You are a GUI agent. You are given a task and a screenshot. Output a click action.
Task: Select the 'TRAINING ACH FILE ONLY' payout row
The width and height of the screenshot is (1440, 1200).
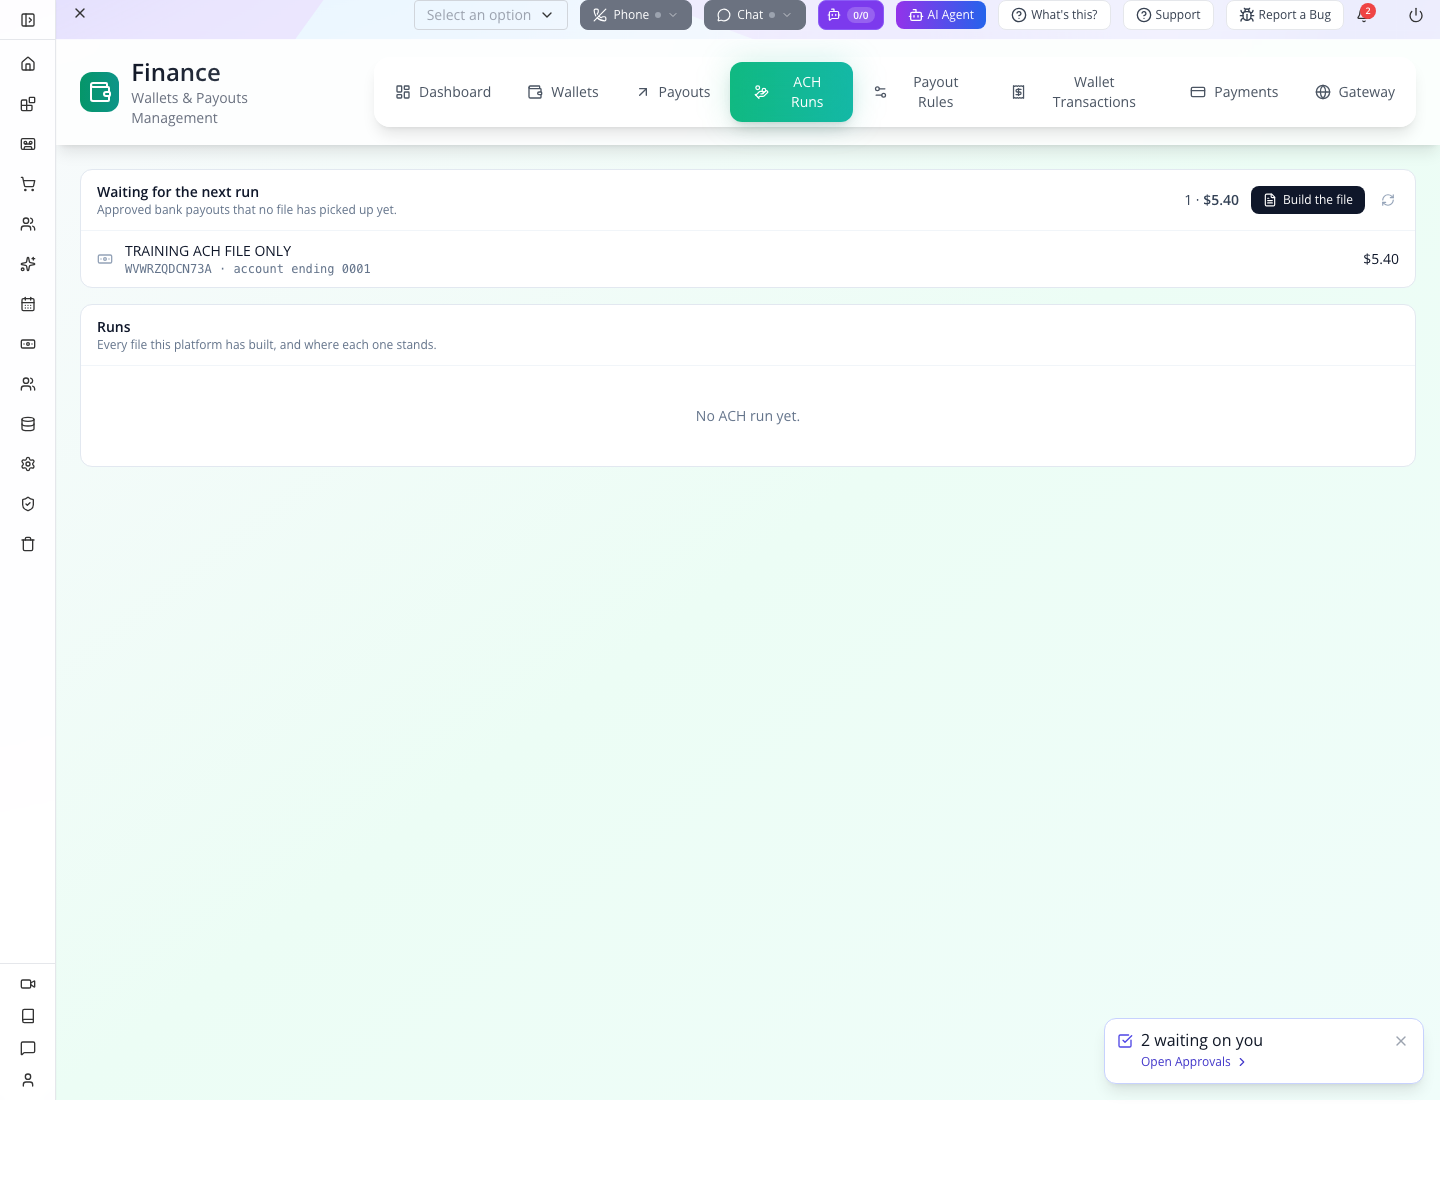pos(748,259)
